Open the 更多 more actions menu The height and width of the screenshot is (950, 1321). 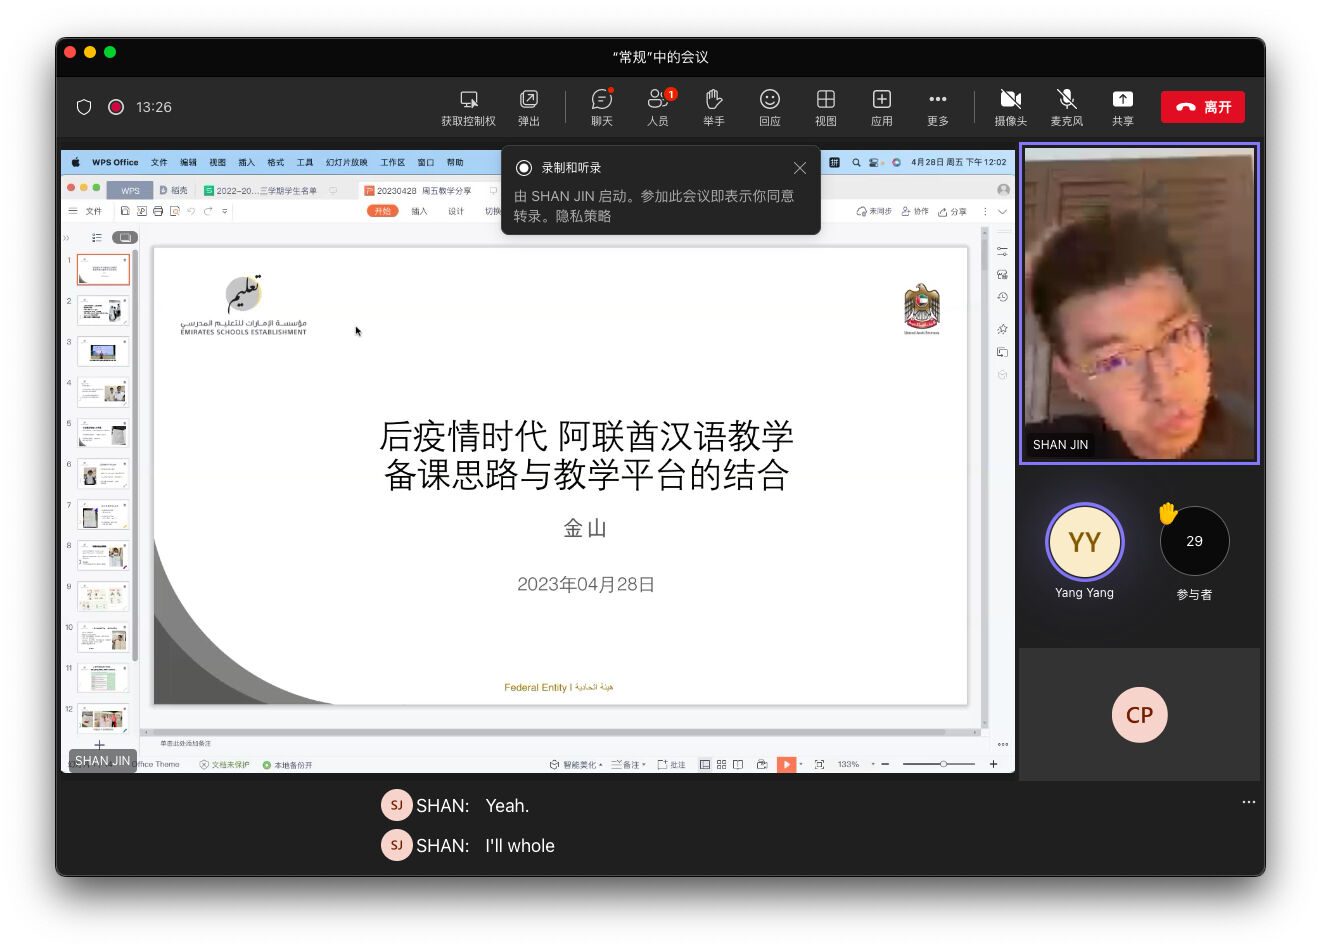click(x=937, y=108)
